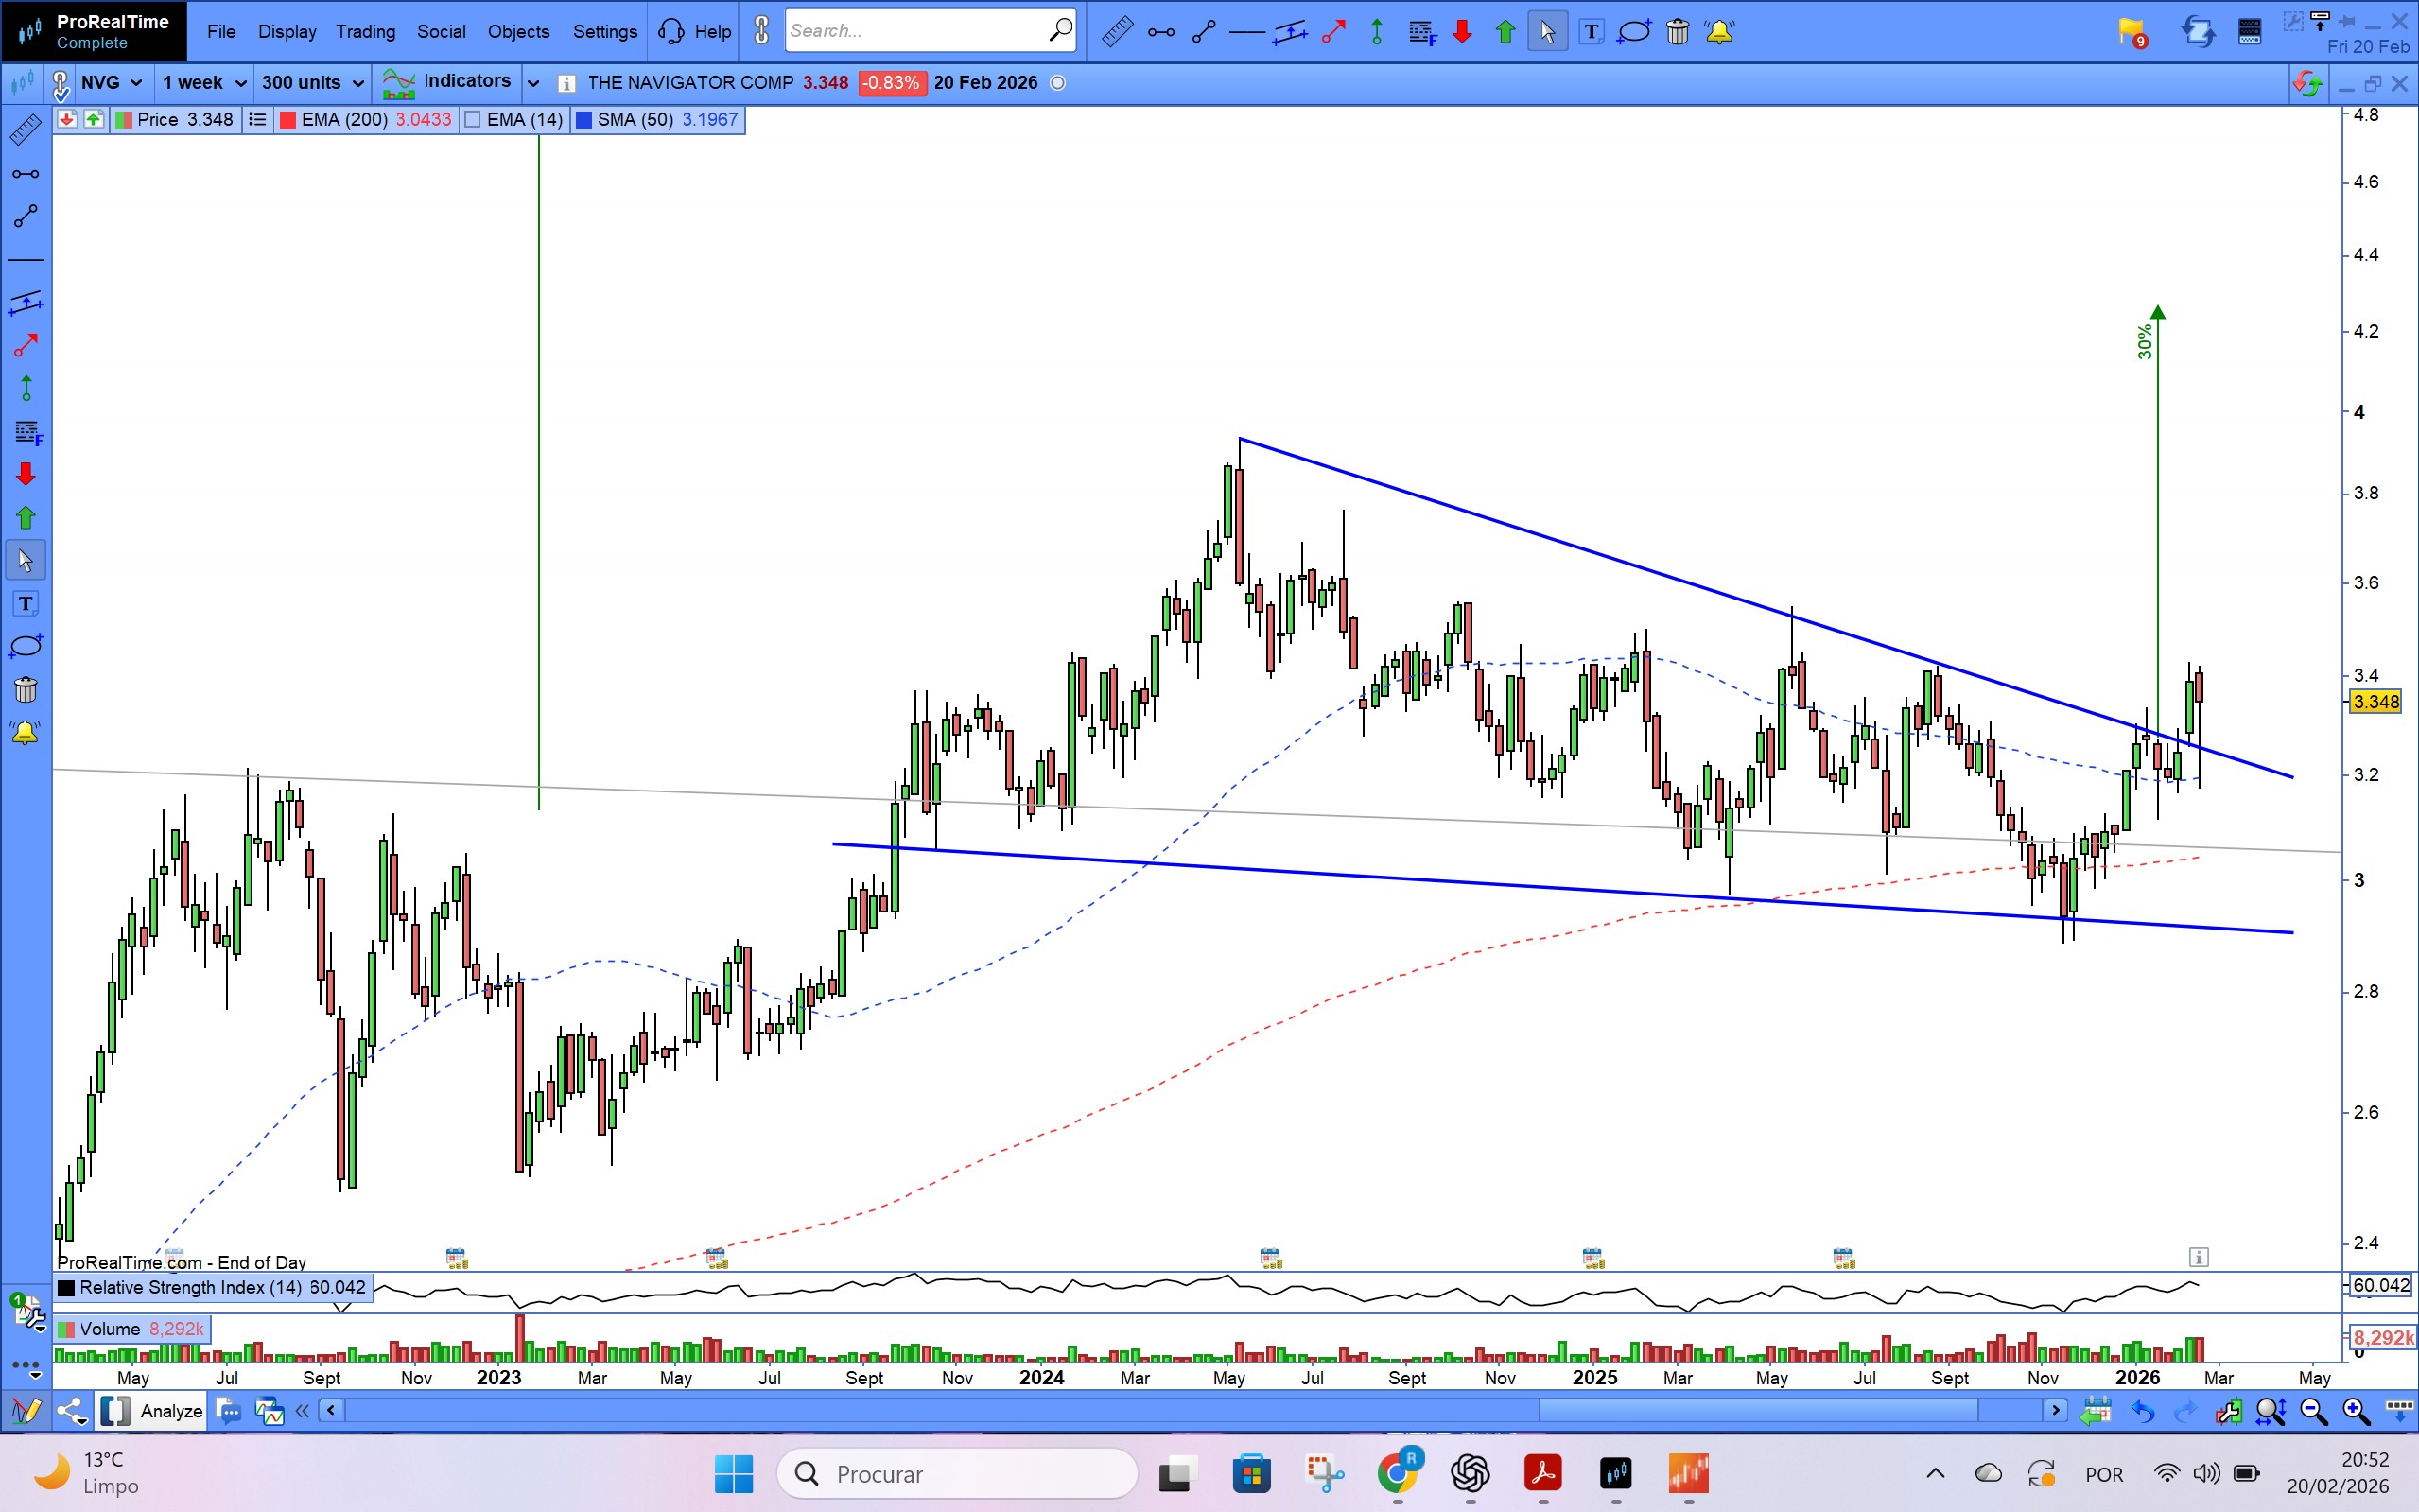Image resolution: width=2419 pixels, height=1512 pixels.
Task: Toggle the EMA (200) red color box
Action: pos(288,120)
